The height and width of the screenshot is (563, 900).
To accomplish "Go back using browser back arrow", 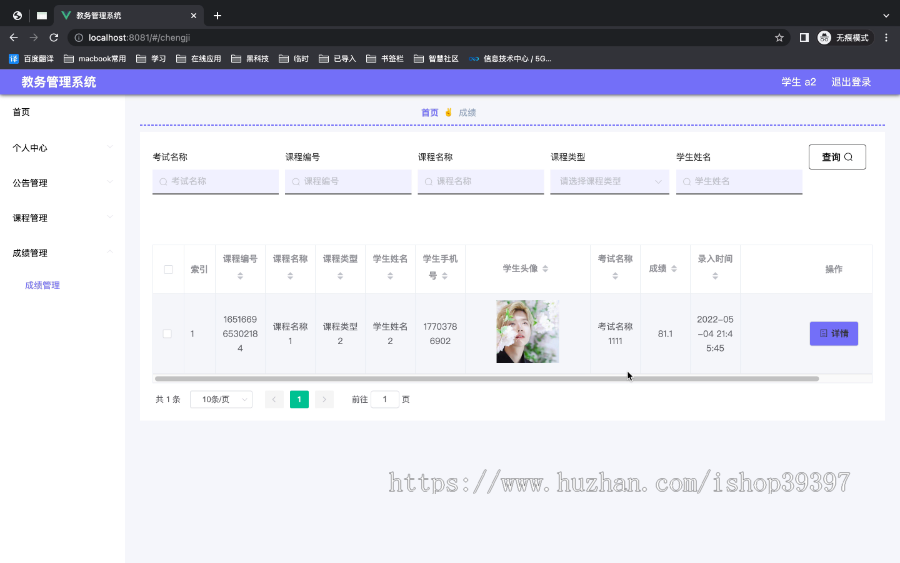I will click(14, 37).
